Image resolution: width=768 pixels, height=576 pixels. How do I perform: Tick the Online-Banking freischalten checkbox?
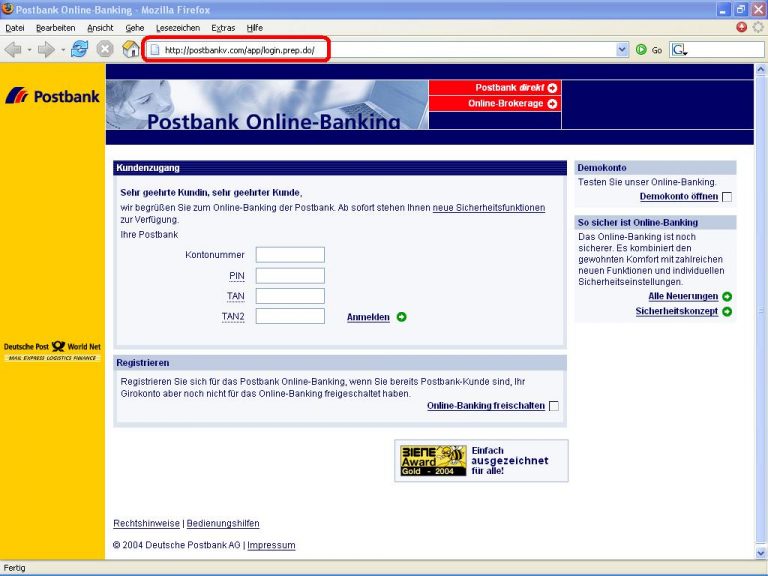point(554,406)
